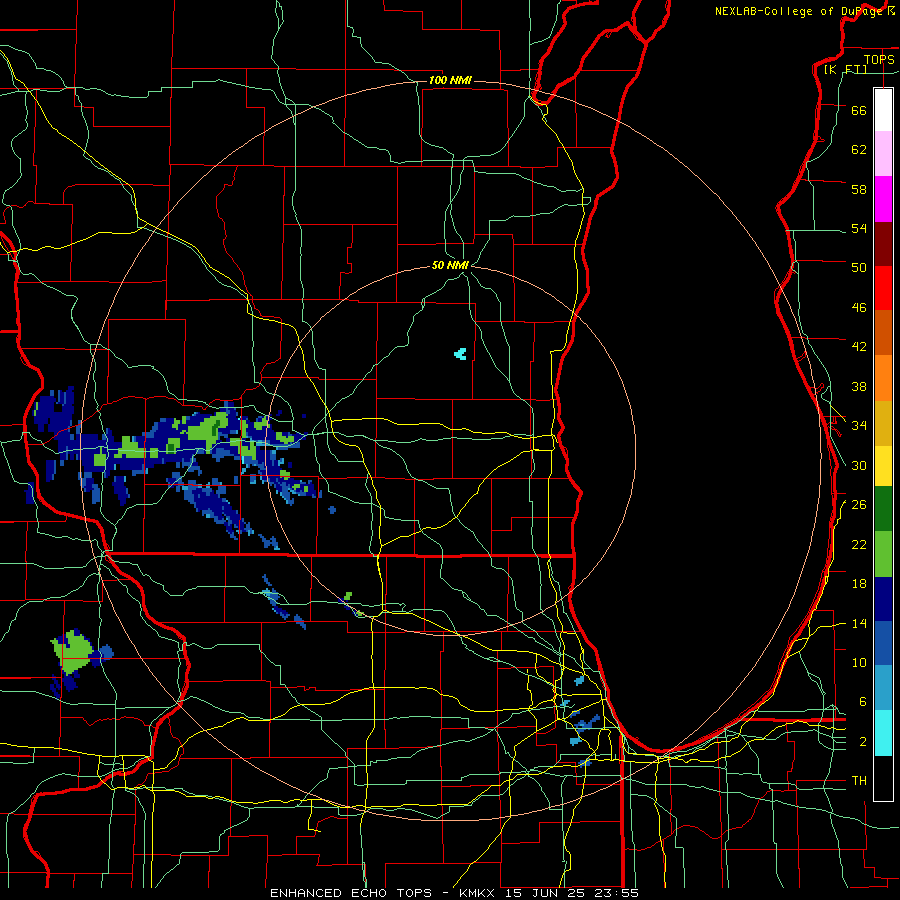This screenshot has height=900, width=900.
Task: Click the 'KMKX' radar site identifier
Action: coord(479,893)
